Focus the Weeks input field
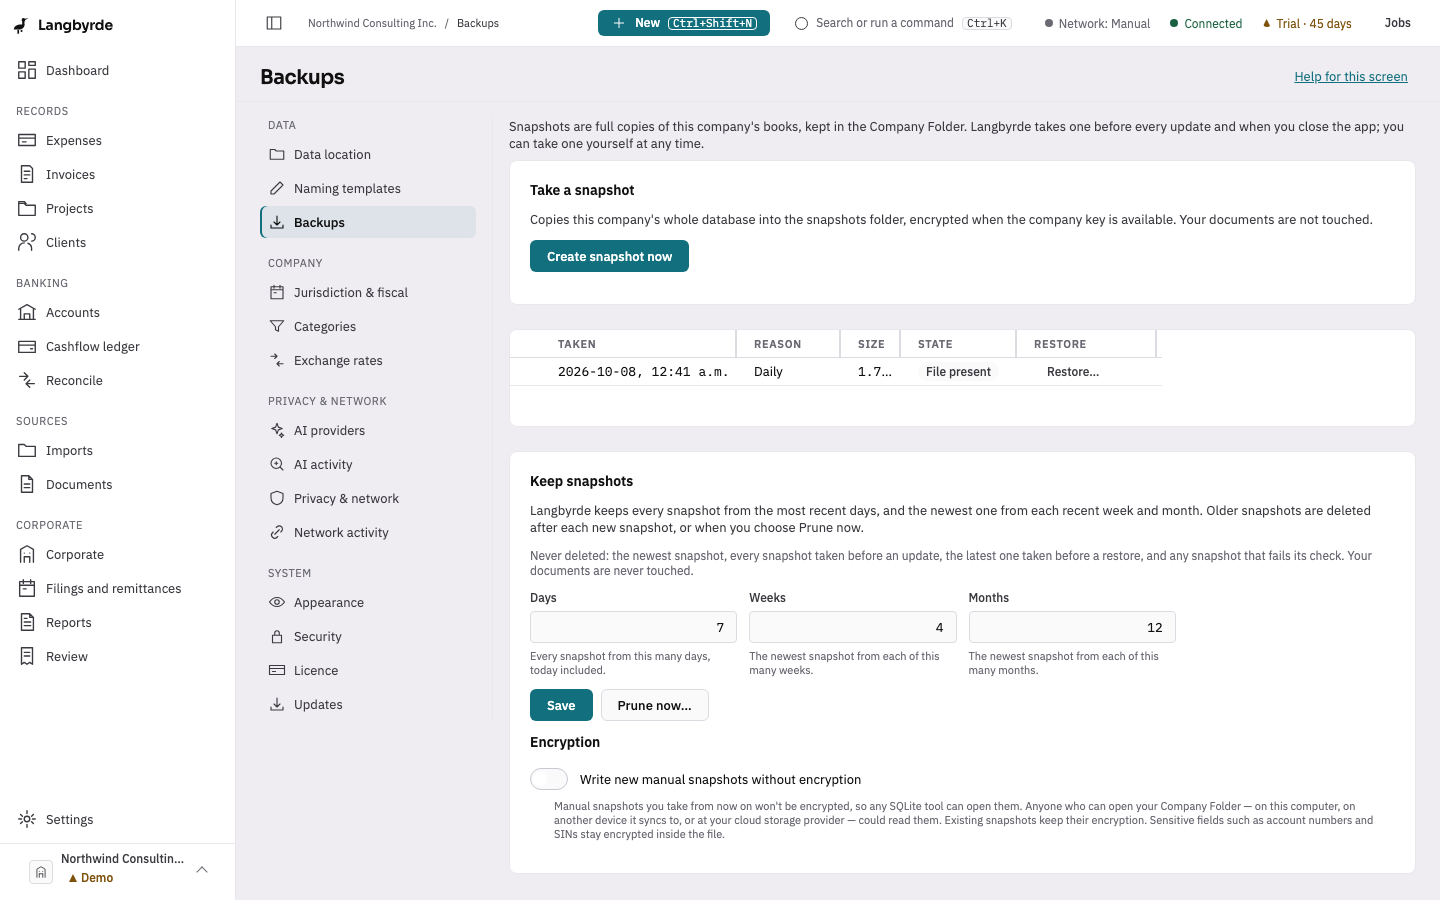This screenshot has width=1440, height=900. [852, 627]
